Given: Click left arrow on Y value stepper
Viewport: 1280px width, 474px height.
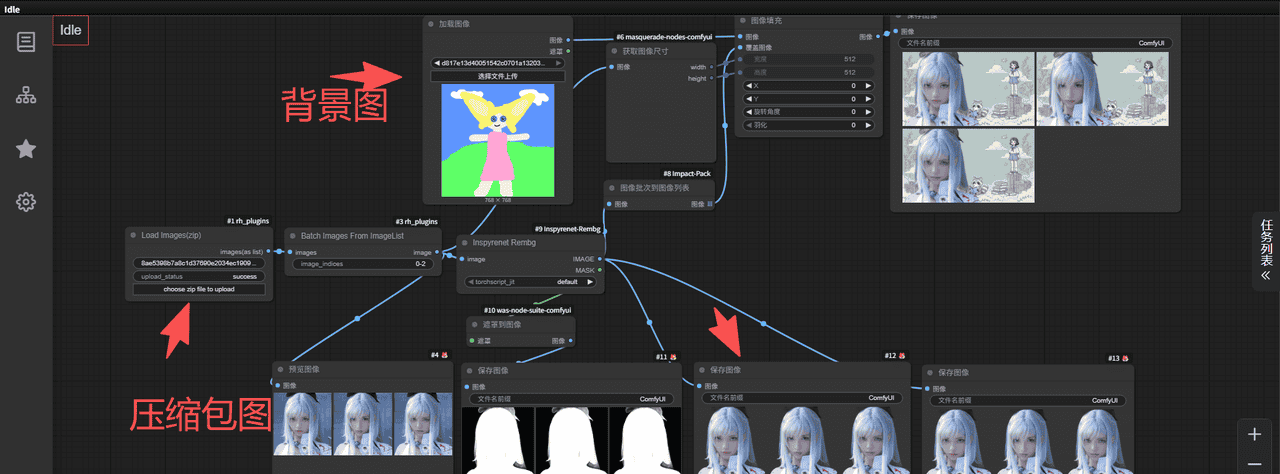Looking at the screenshot, I should pyautogui.click(x=750, y=99).
